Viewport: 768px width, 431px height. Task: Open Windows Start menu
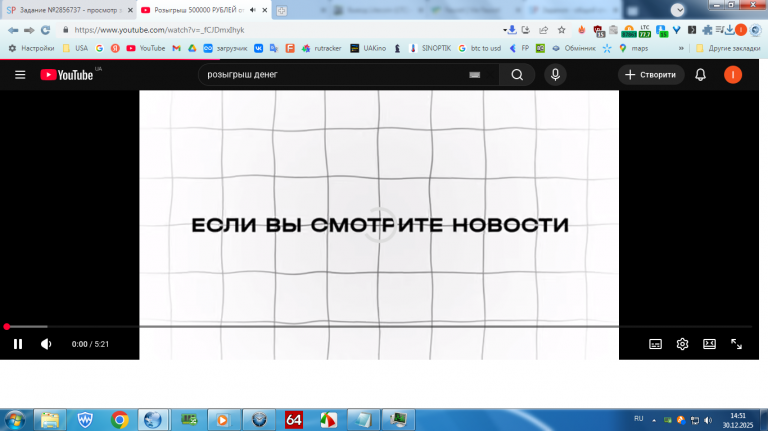[14, 420]
